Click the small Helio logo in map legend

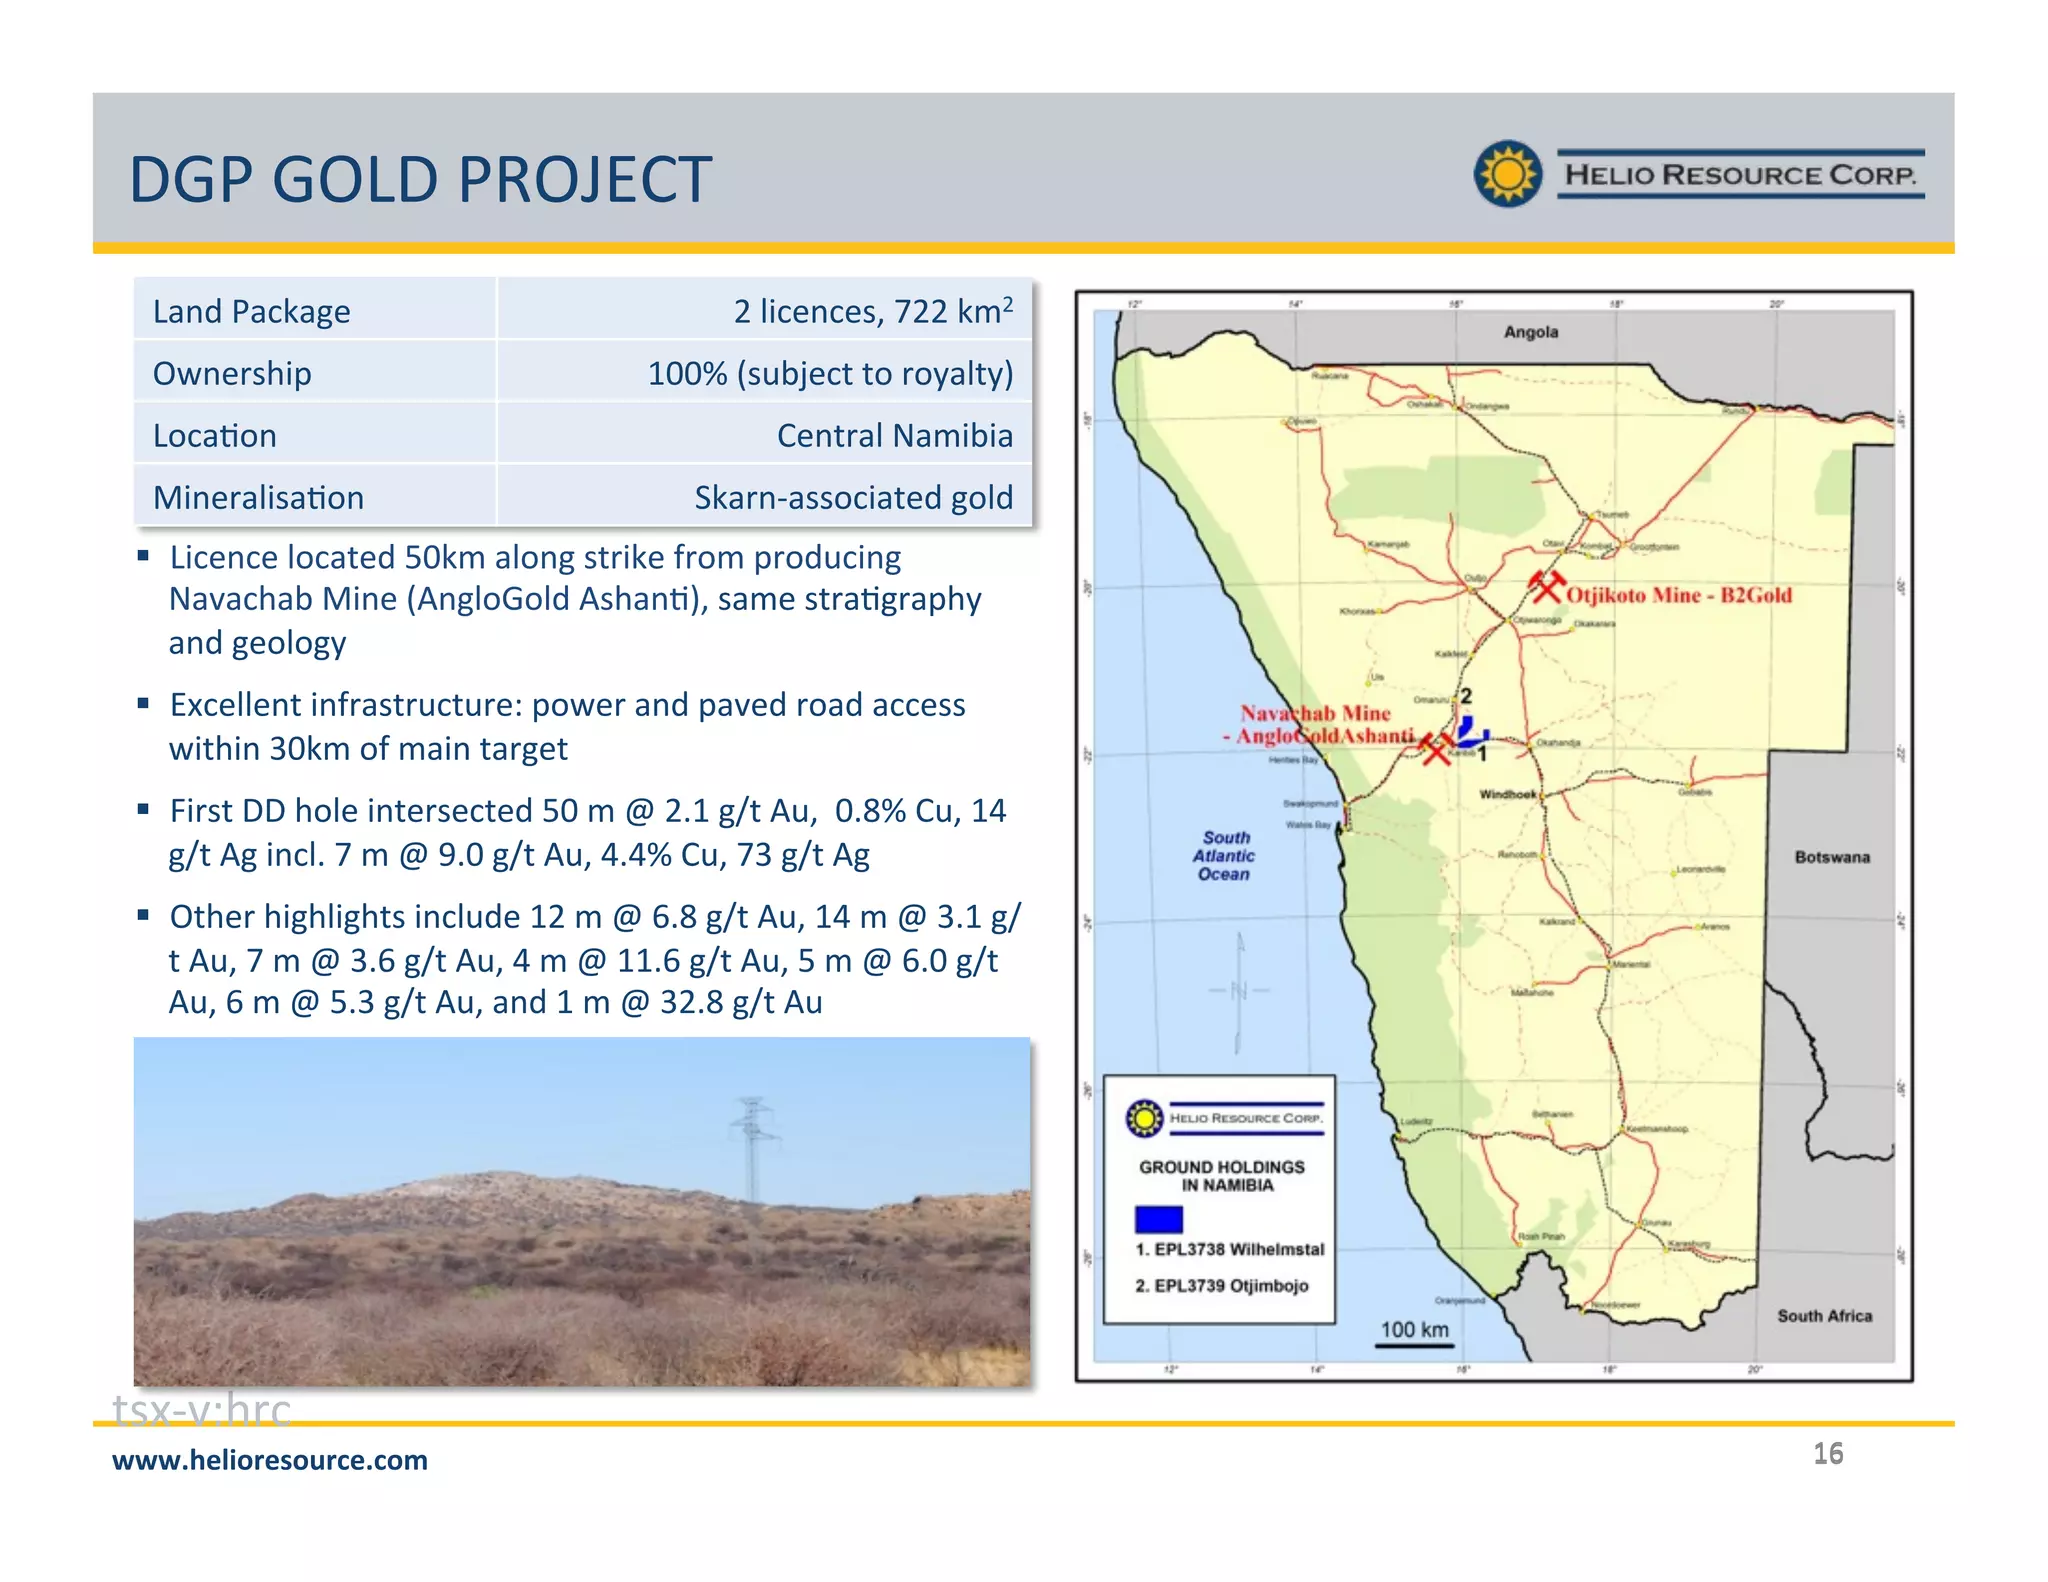[1144, 1117]
